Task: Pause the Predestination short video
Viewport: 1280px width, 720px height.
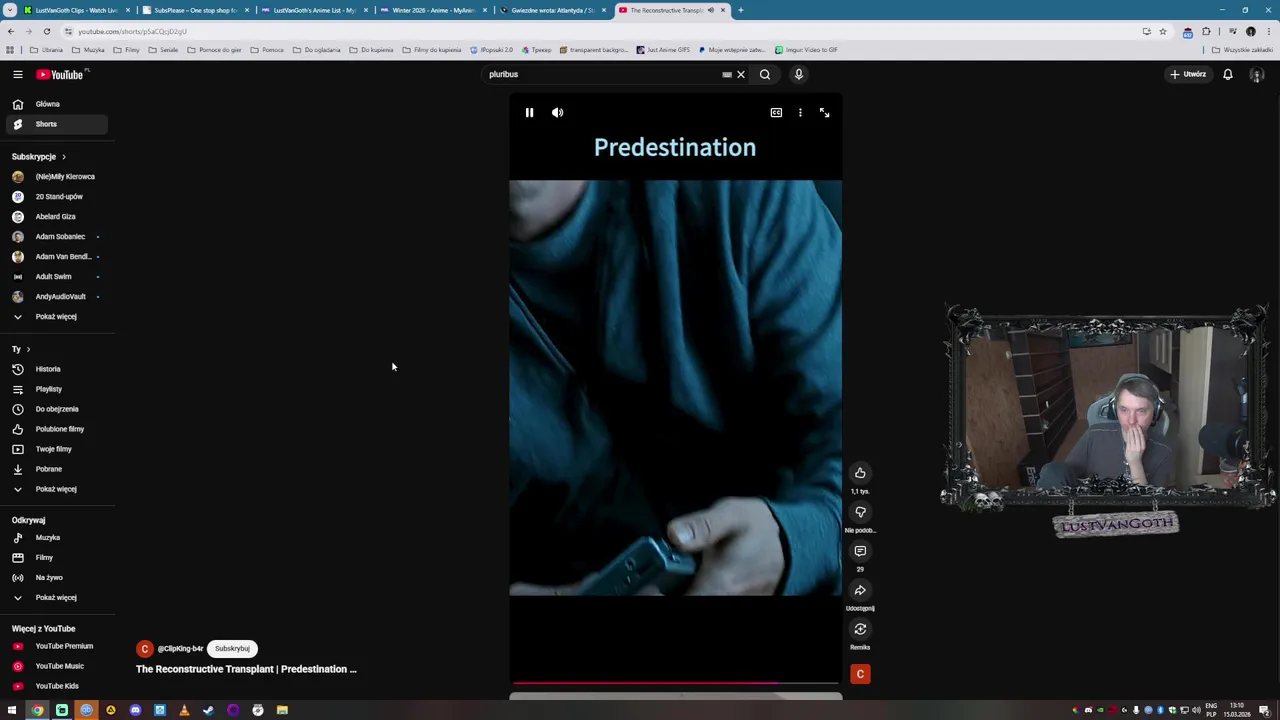Action: coord(529,113)
